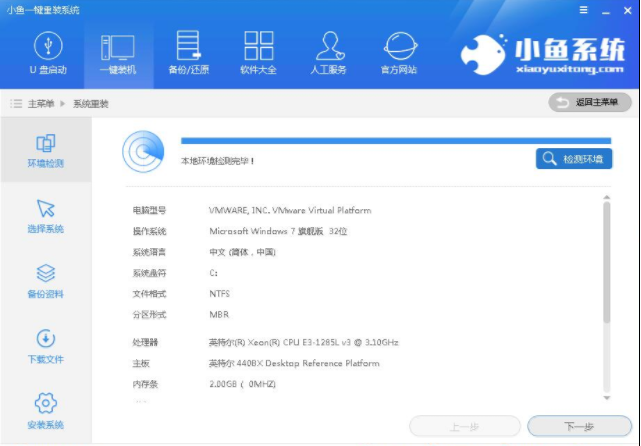This screenshot has width=641, height=446.
Task: Click the 电脑型号 label
Action: (x=149, y=211)
